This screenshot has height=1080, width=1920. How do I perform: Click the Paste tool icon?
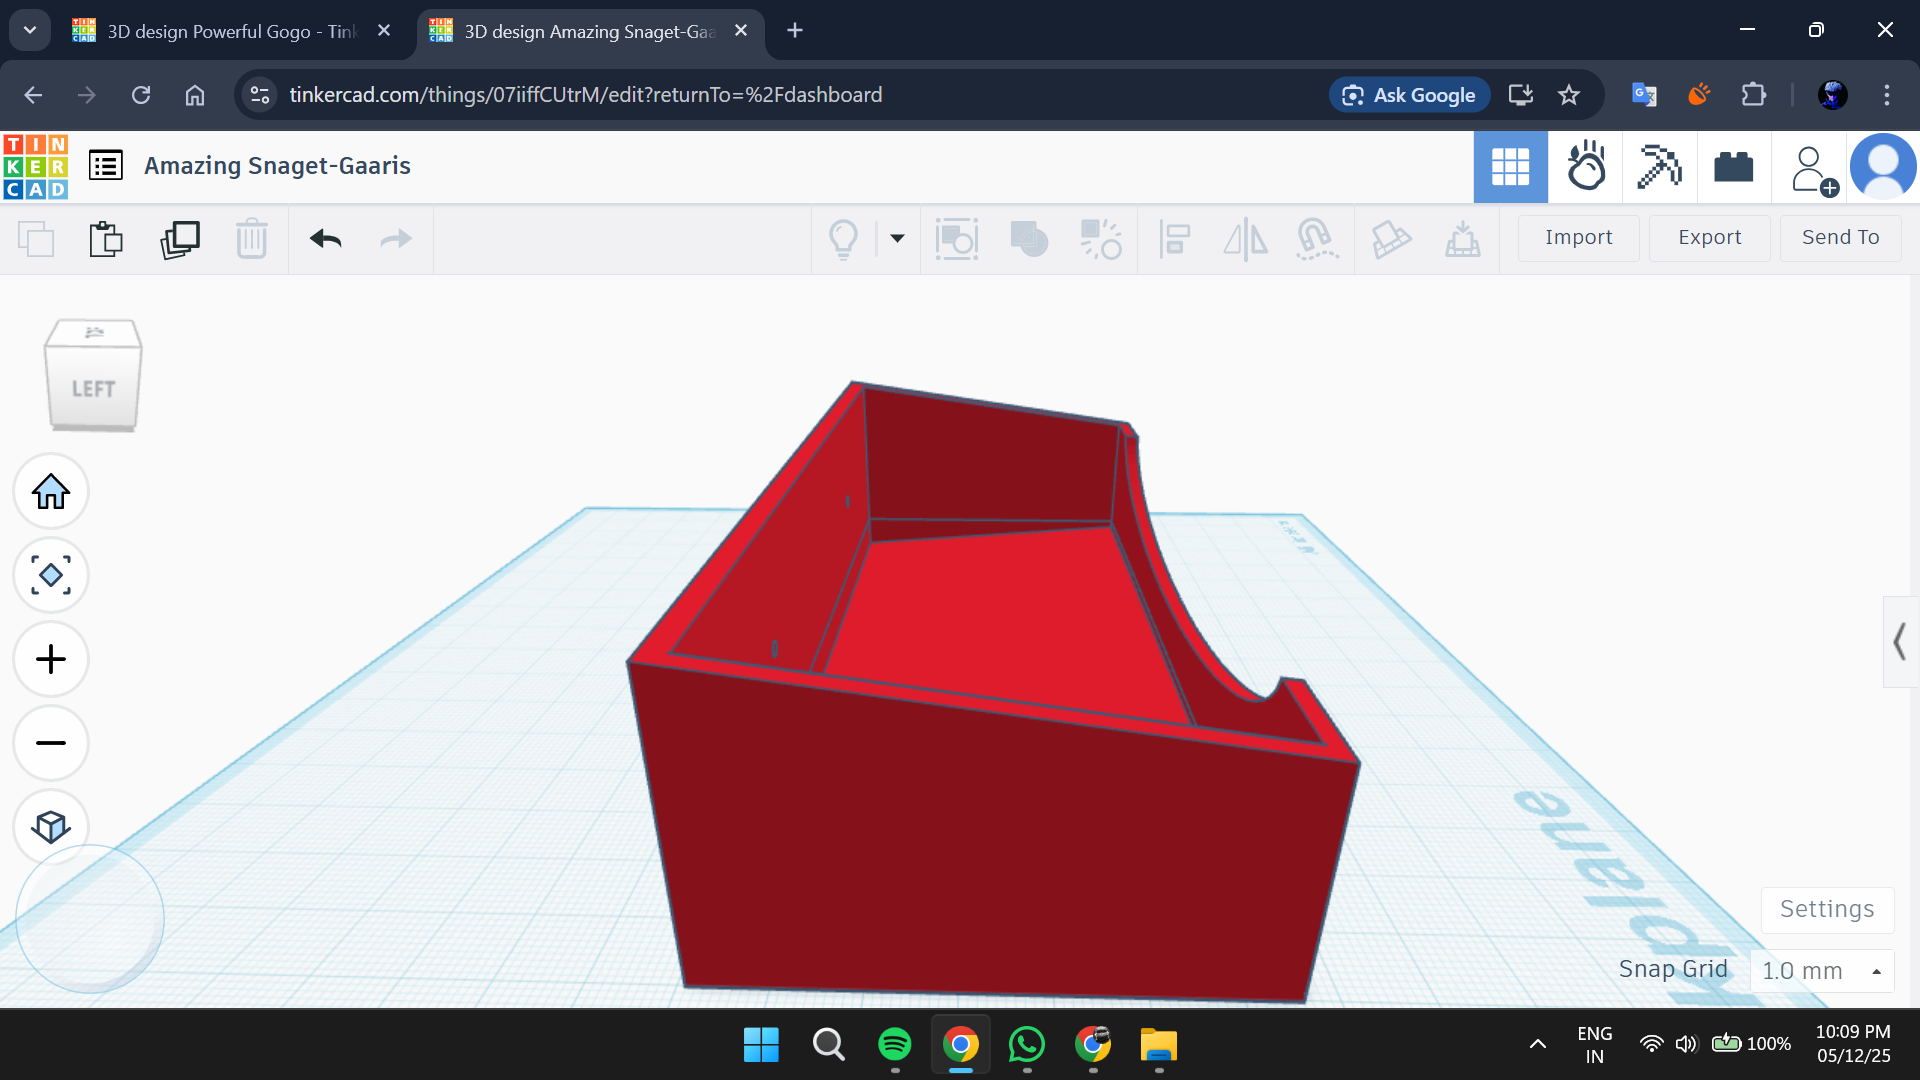click(106, 239)
